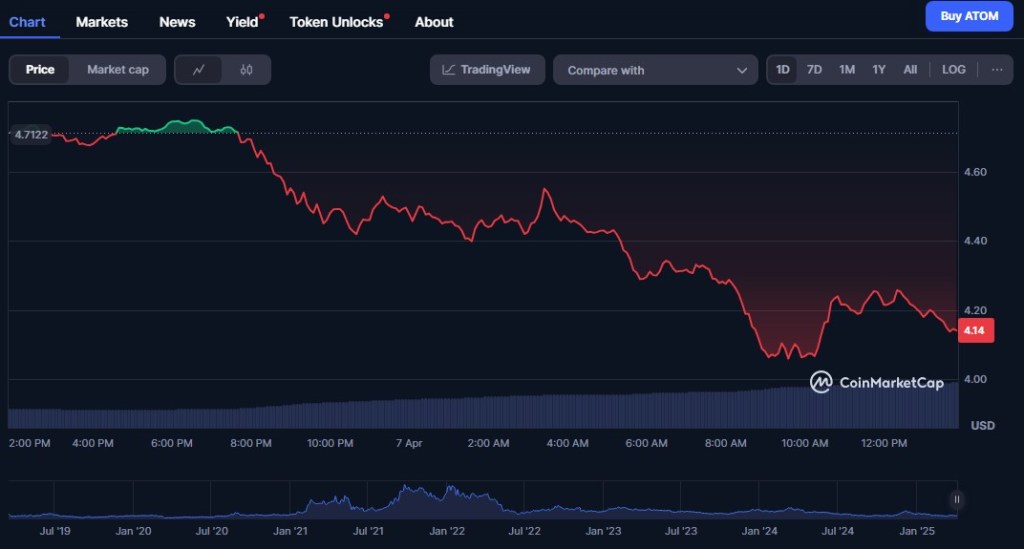Viewport: 1024px width, 549px height.
Task: Click the 10:00 PM axis label
Action: [330, 443]
